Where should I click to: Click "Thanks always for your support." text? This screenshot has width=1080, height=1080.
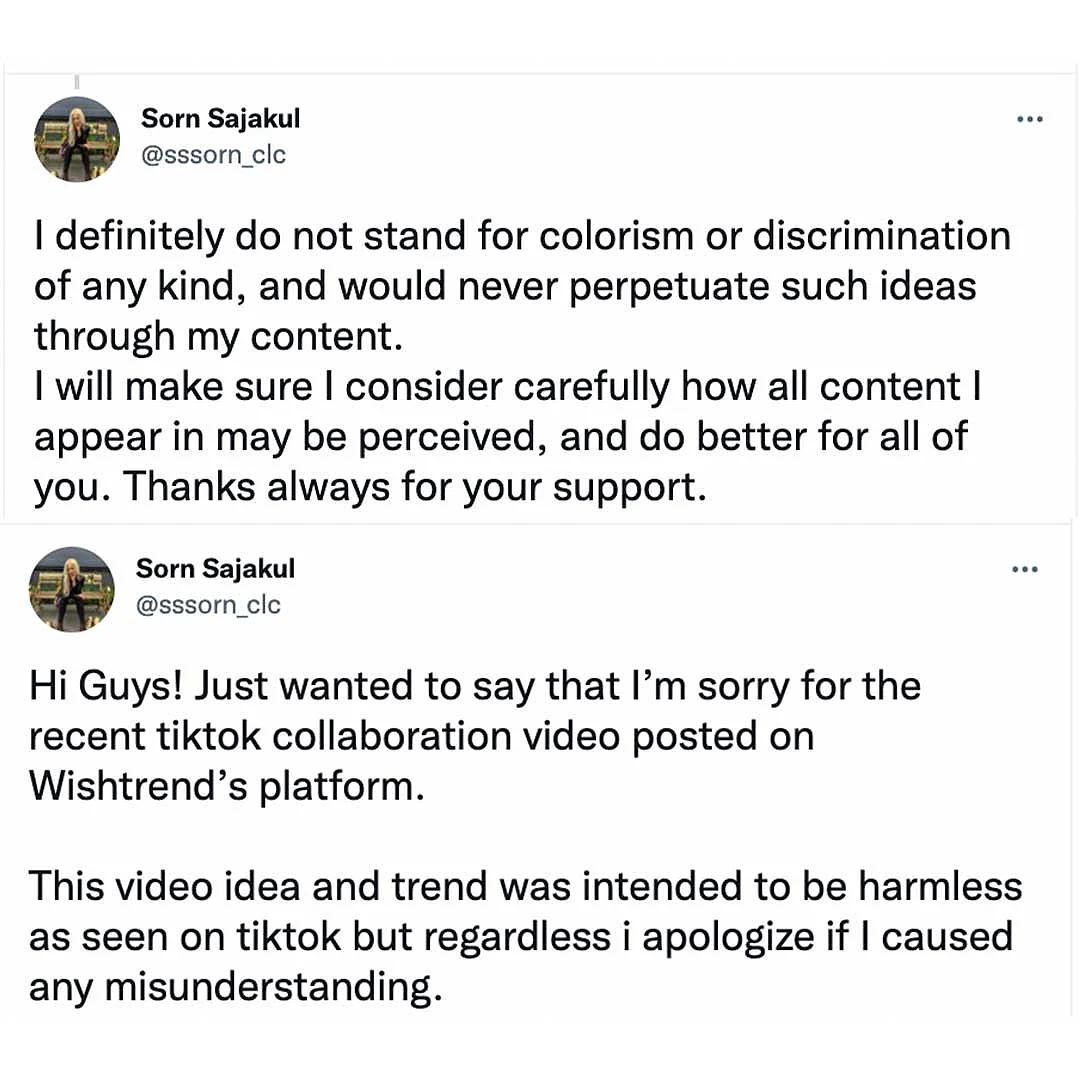click(x=415, y=488)
